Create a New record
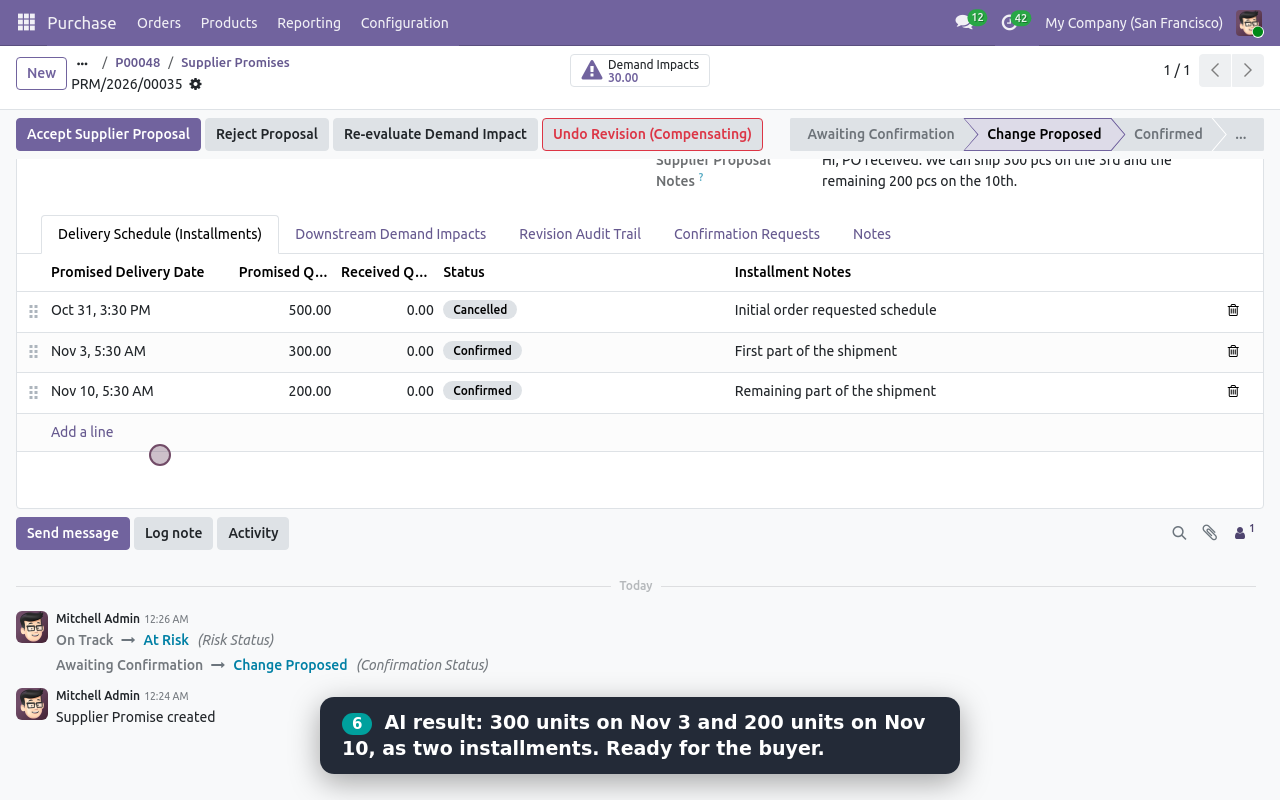 41,73
